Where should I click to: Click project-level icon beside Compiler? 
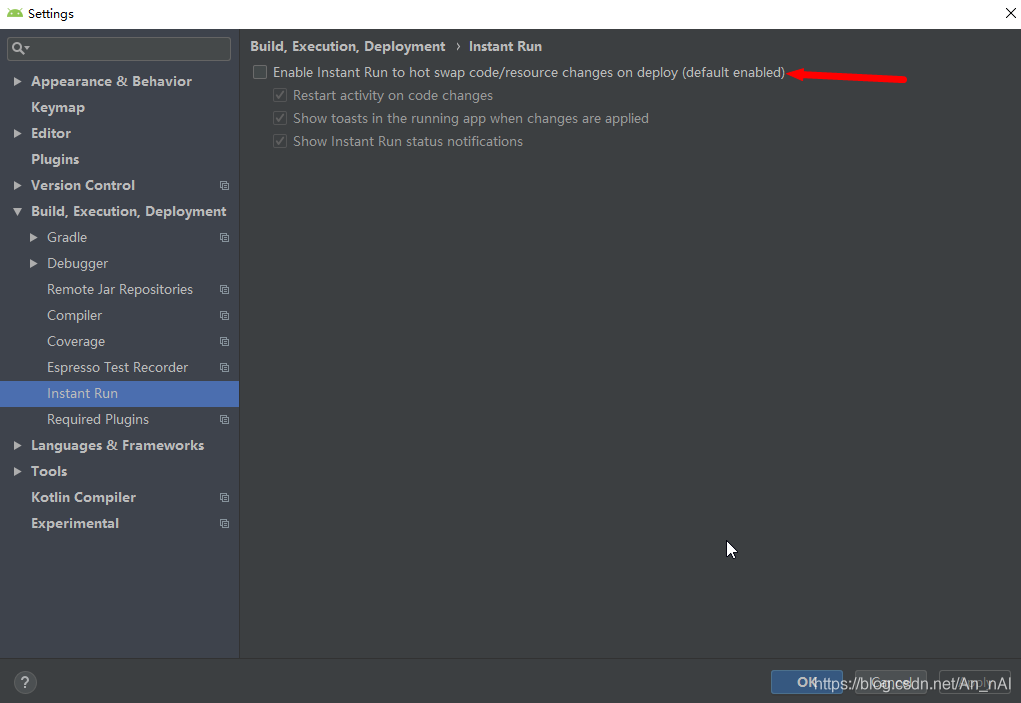(225, 316)
